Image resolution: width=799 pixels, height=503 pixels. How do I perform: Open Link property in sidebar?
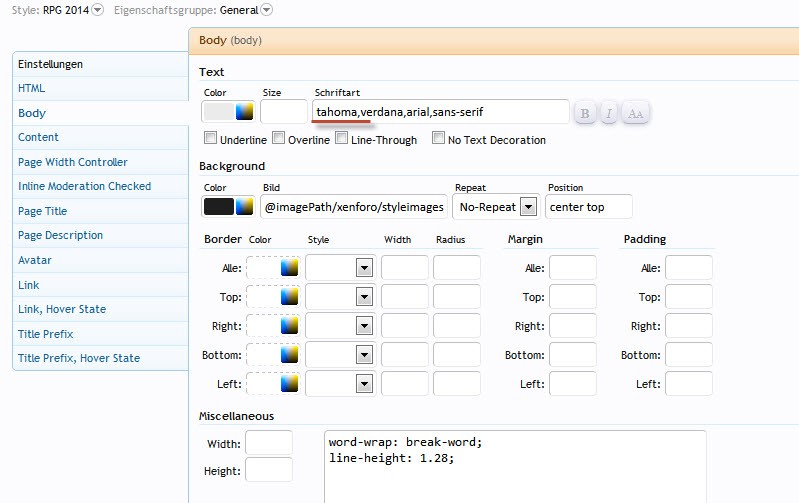coord(100,285)
